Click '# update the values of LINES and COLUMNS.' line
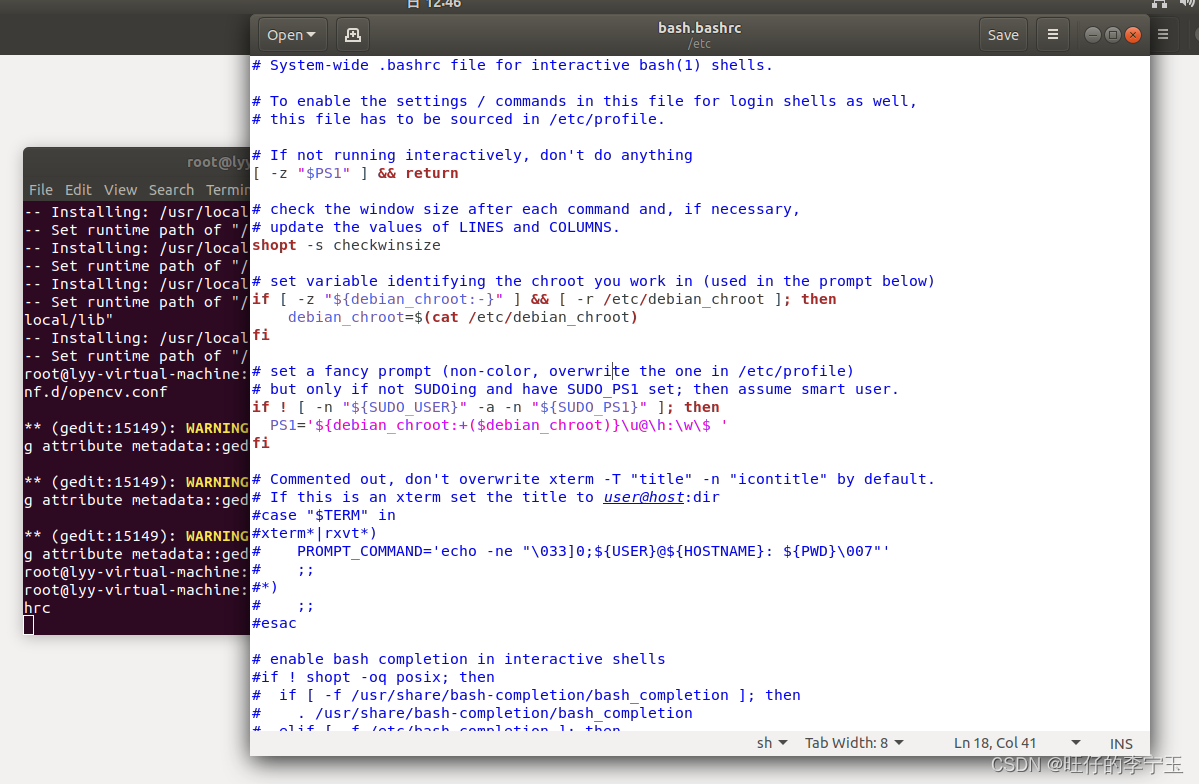Image resolution: width=1199 pixels, height=784 pixels. [436, 227]
